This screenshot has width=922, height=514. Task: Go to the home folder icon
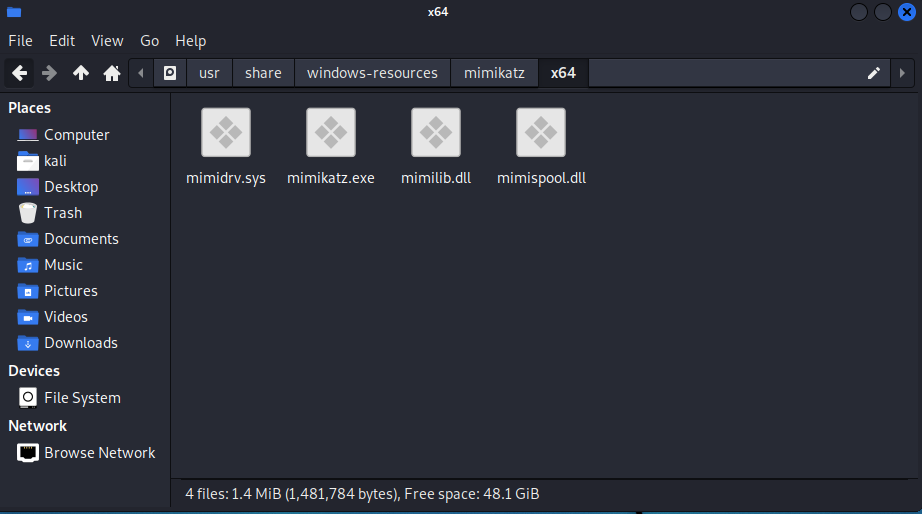point(112,73)
